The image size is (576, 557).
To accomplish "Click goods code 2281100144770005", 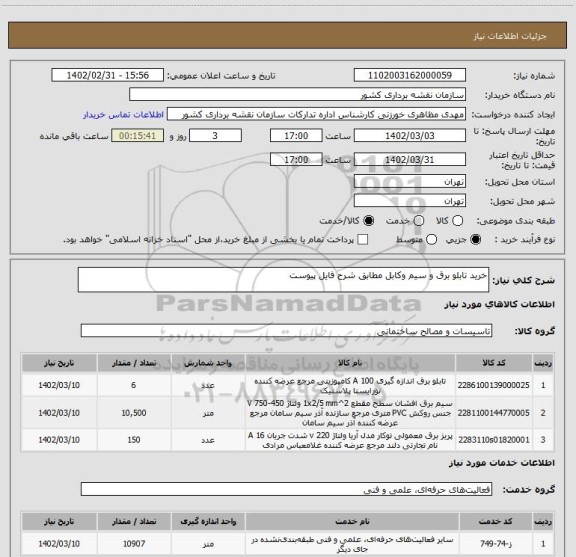I will [493, 413].
